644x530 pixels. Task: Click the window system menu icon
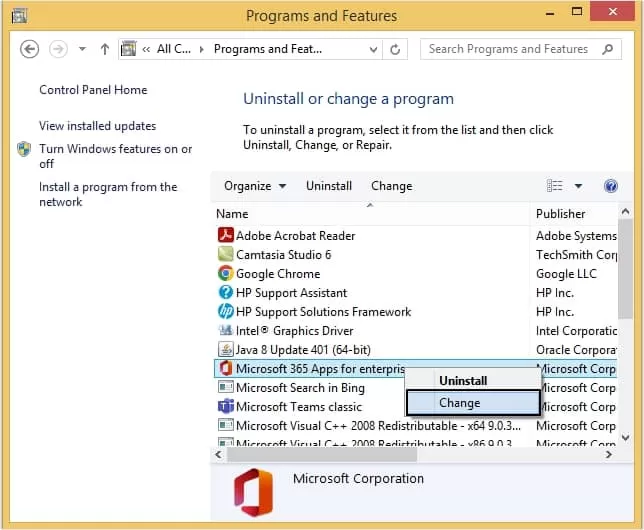tap(19, 16)
